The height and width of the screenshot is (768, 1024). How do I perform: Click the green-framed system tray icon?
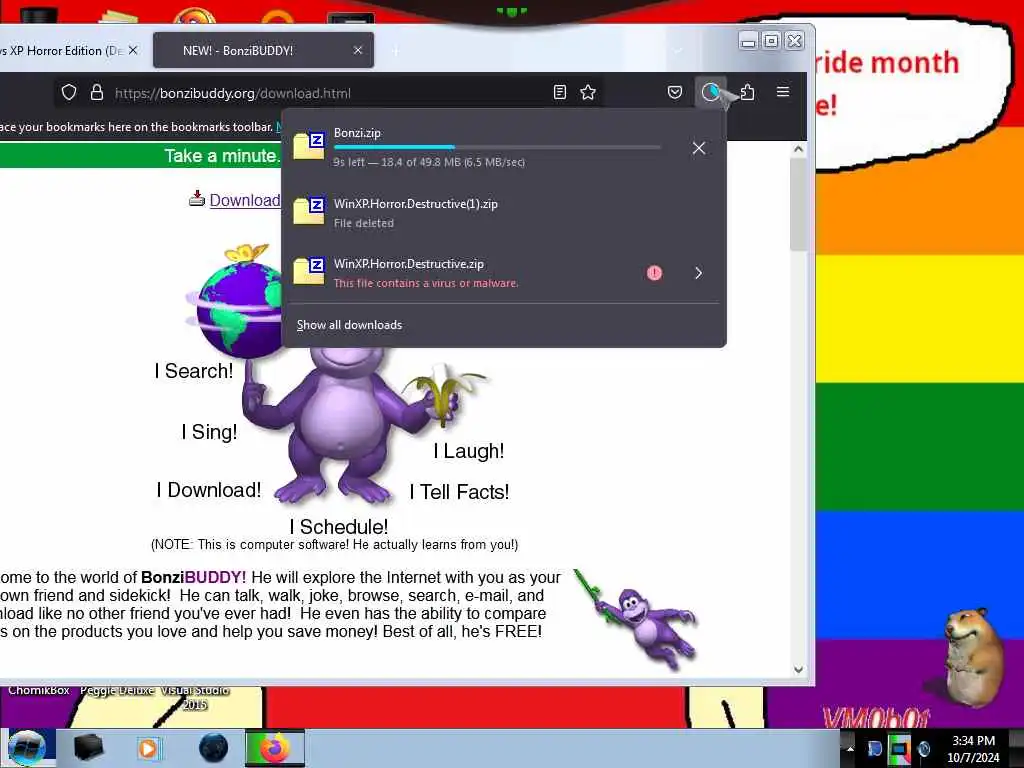coord(899,748)
